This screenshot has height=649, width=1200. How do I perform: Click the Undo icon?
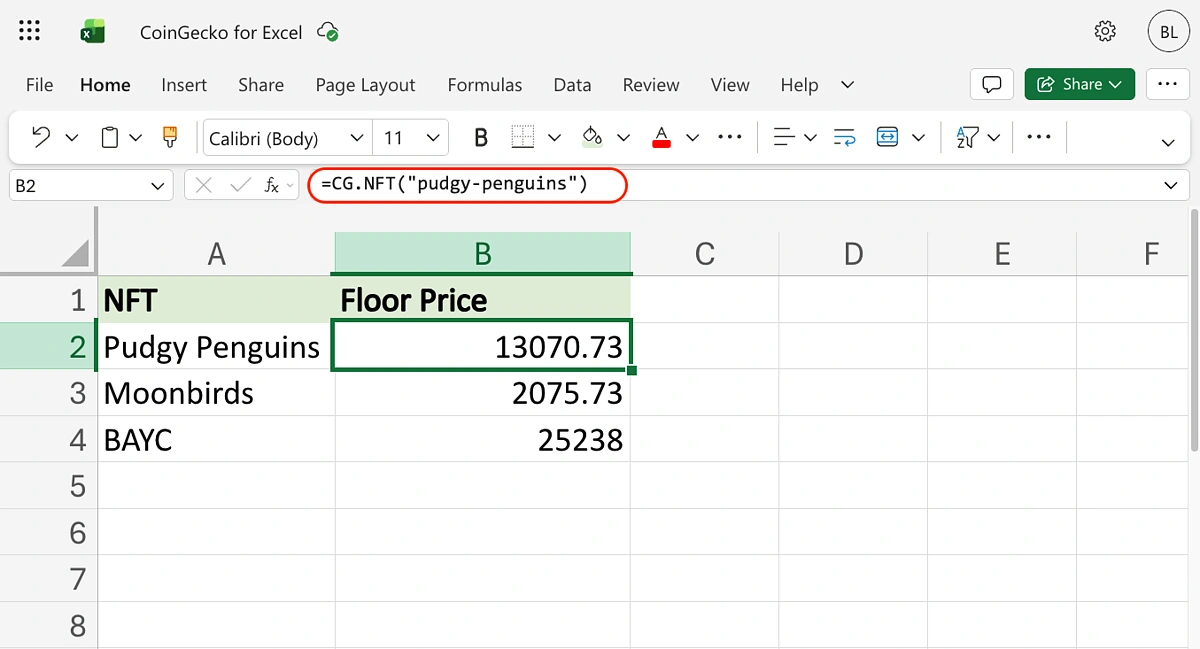[x=41, y=137]
